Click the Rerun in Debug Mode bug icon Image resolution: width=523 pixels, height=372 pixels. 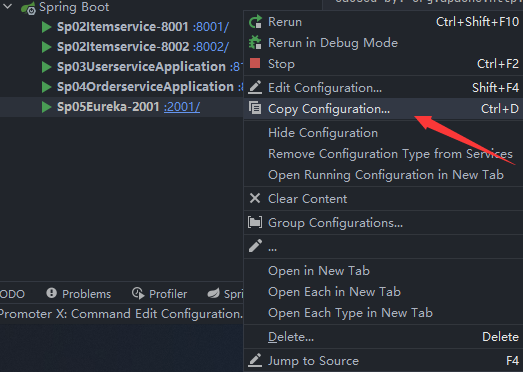255,43
